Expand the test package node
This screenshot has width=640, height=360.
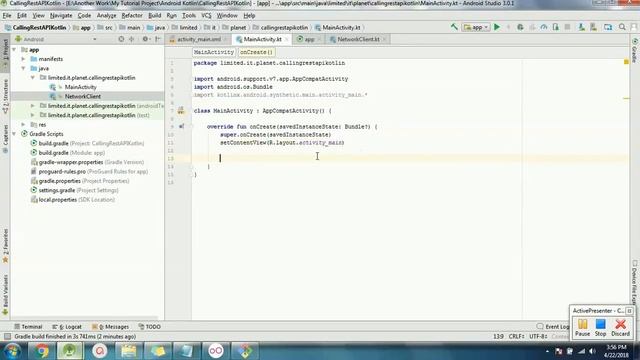33,115
